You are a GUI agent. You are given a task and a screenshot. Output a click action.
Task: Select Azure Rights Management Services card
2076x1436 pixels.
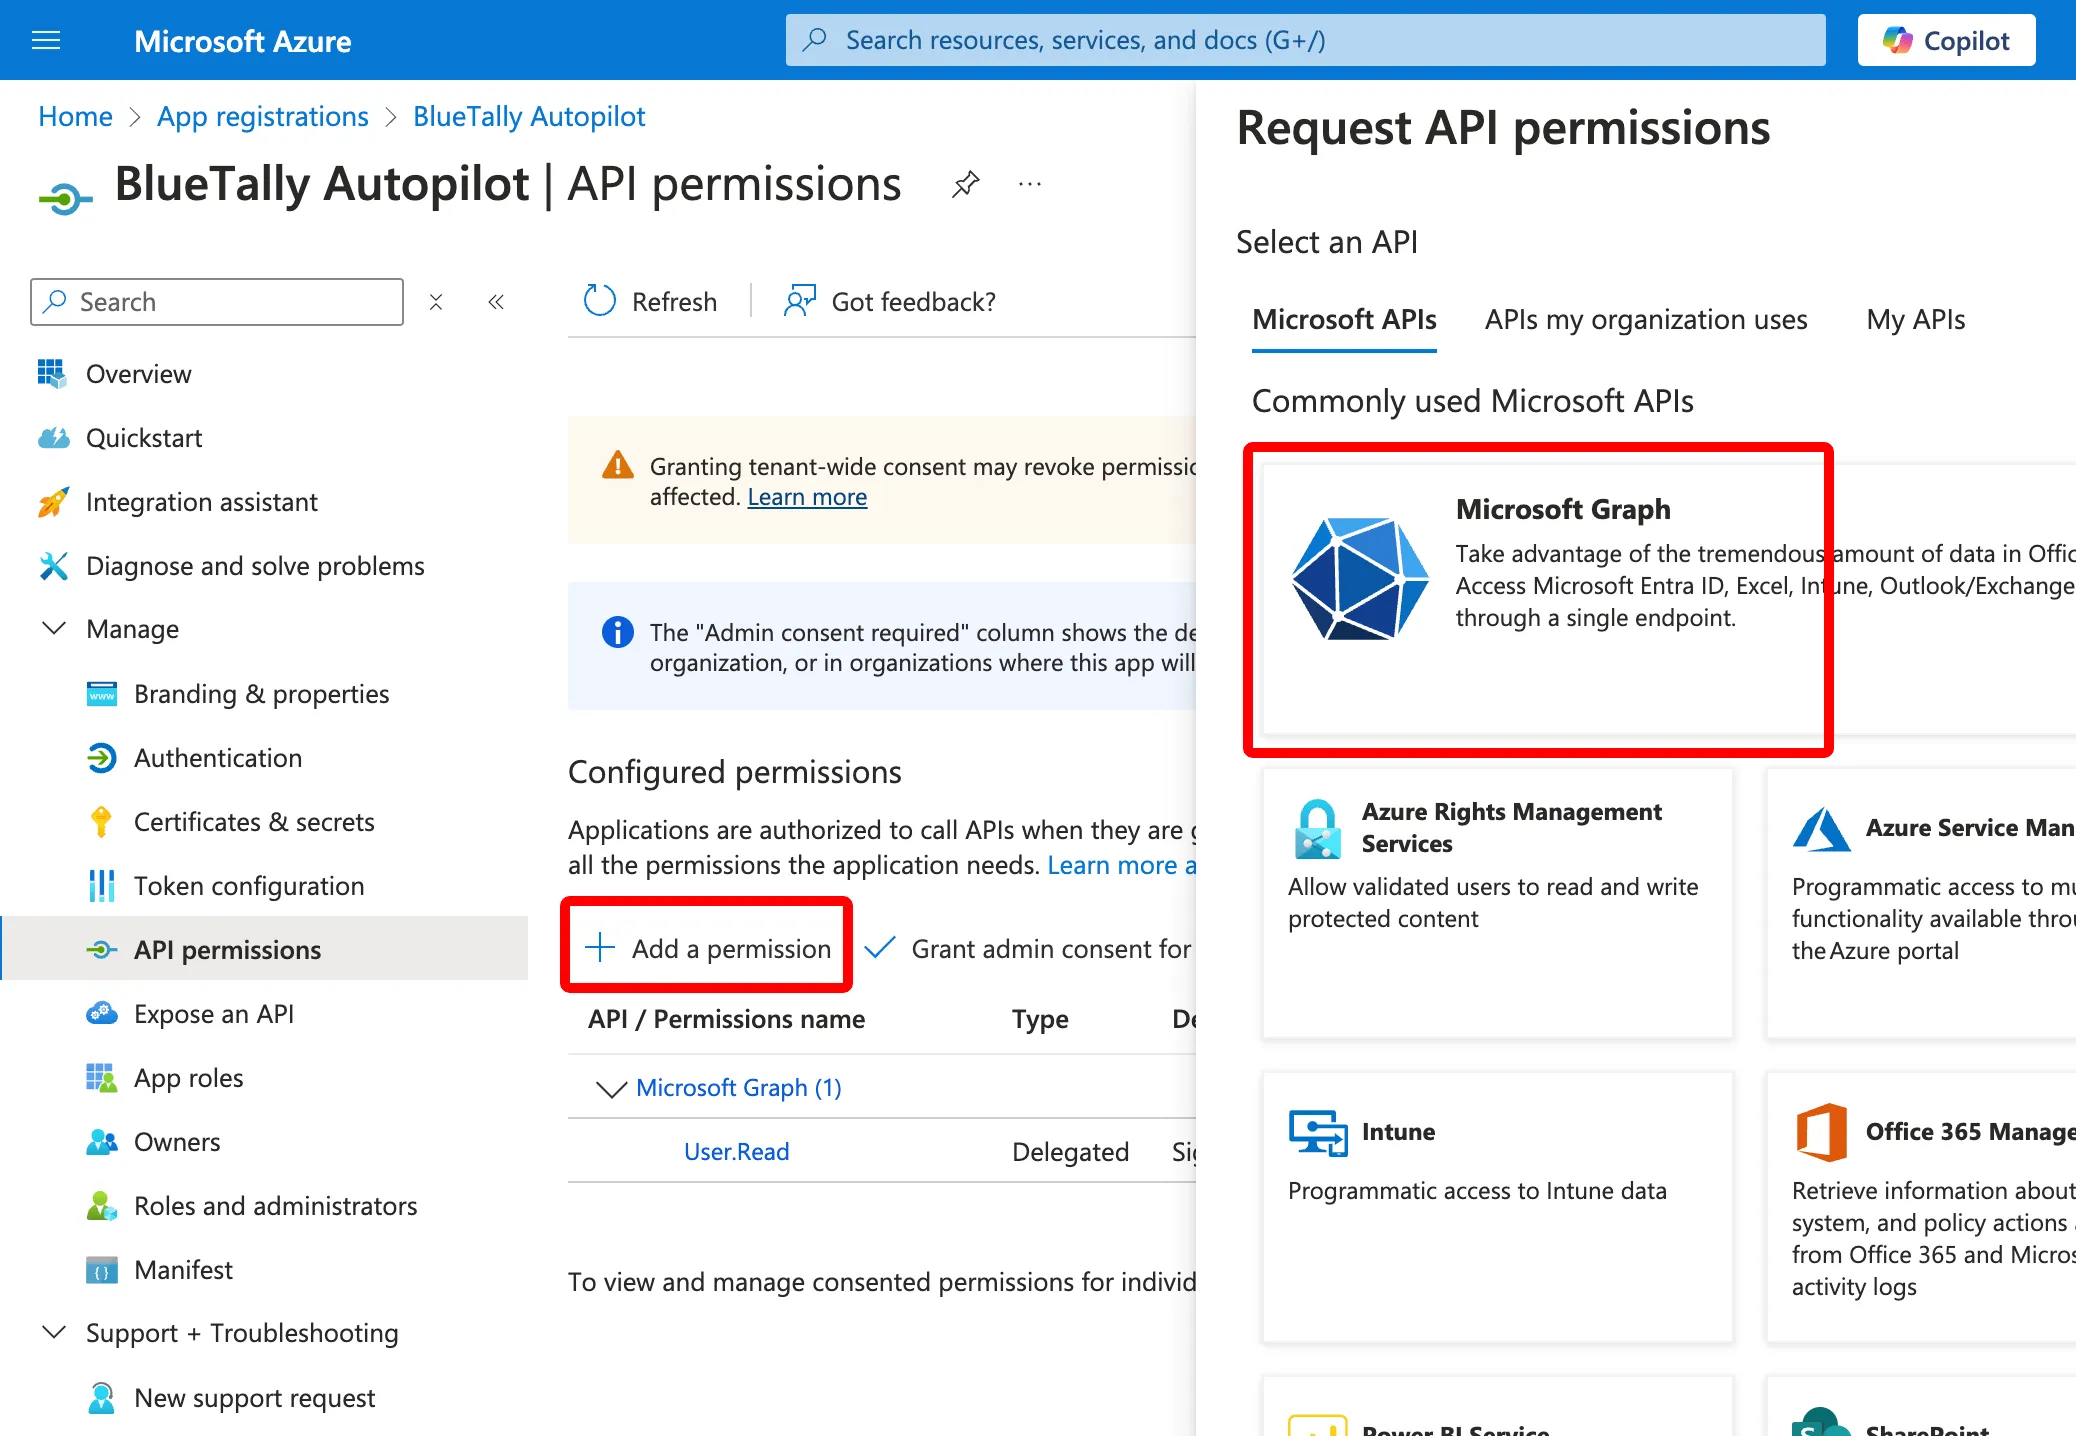tap(1497, 903)
